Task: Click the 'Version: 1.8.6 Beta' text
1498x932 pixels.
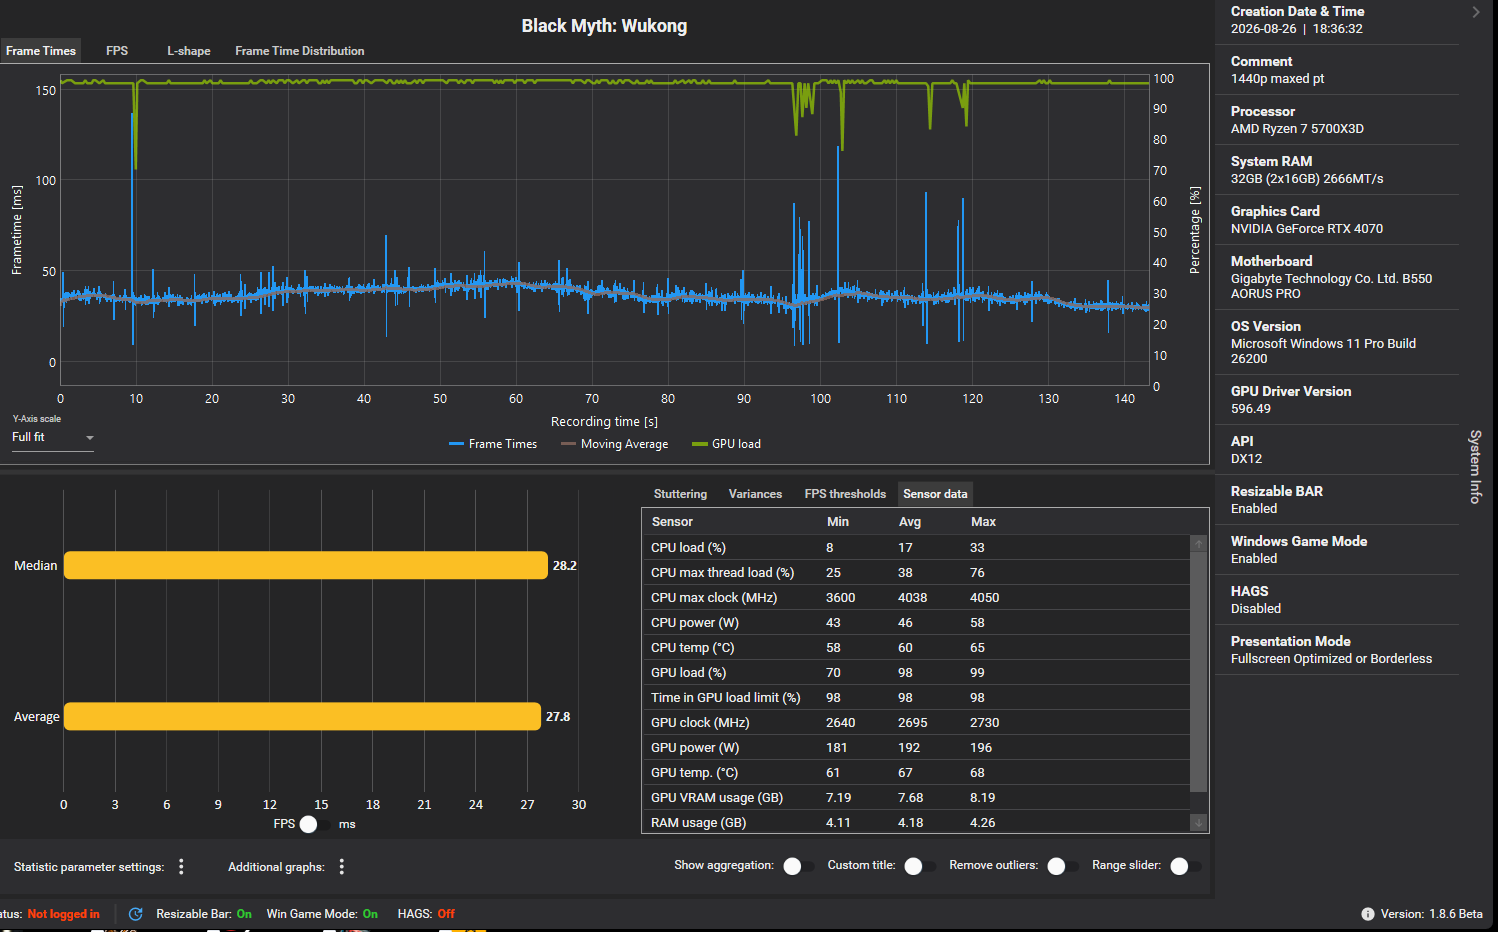Action: (x=1431, y=914)
